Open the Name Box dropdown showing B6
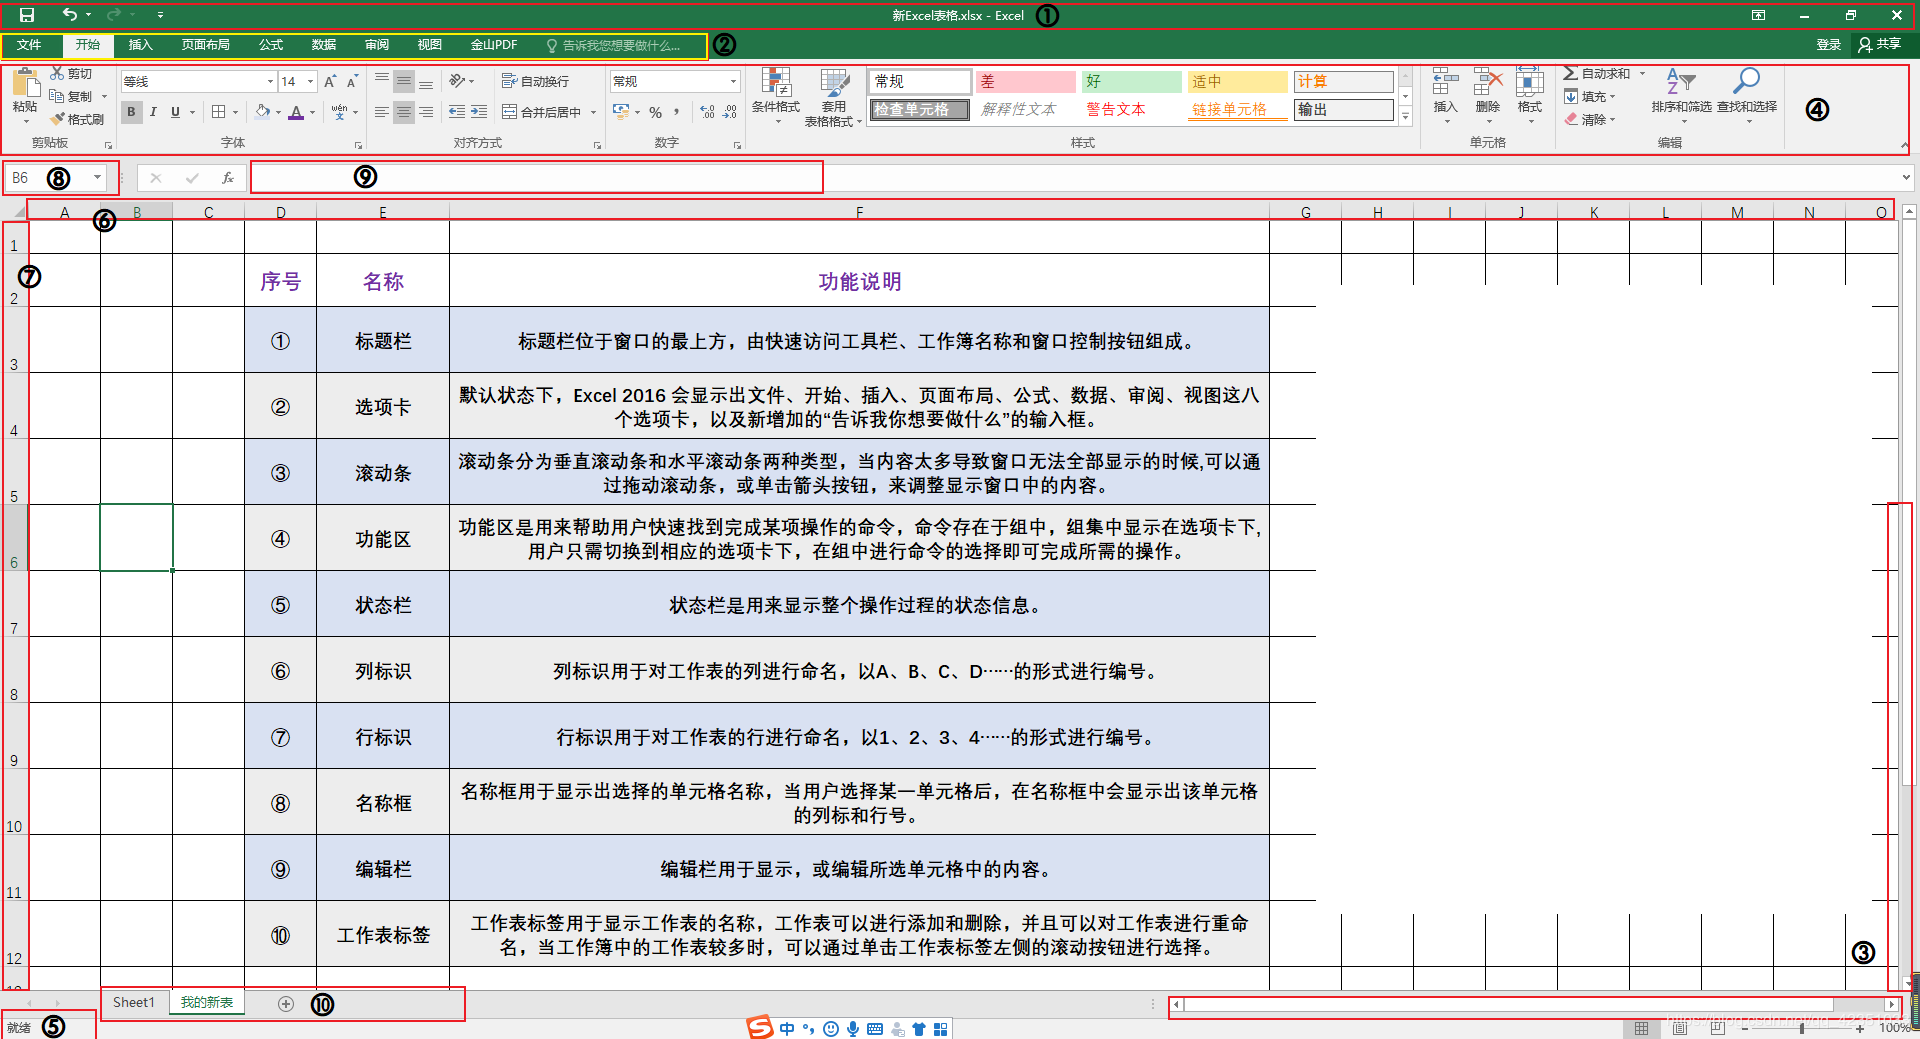Viewport: 1920px width, 1039px height. pos(97,177)
